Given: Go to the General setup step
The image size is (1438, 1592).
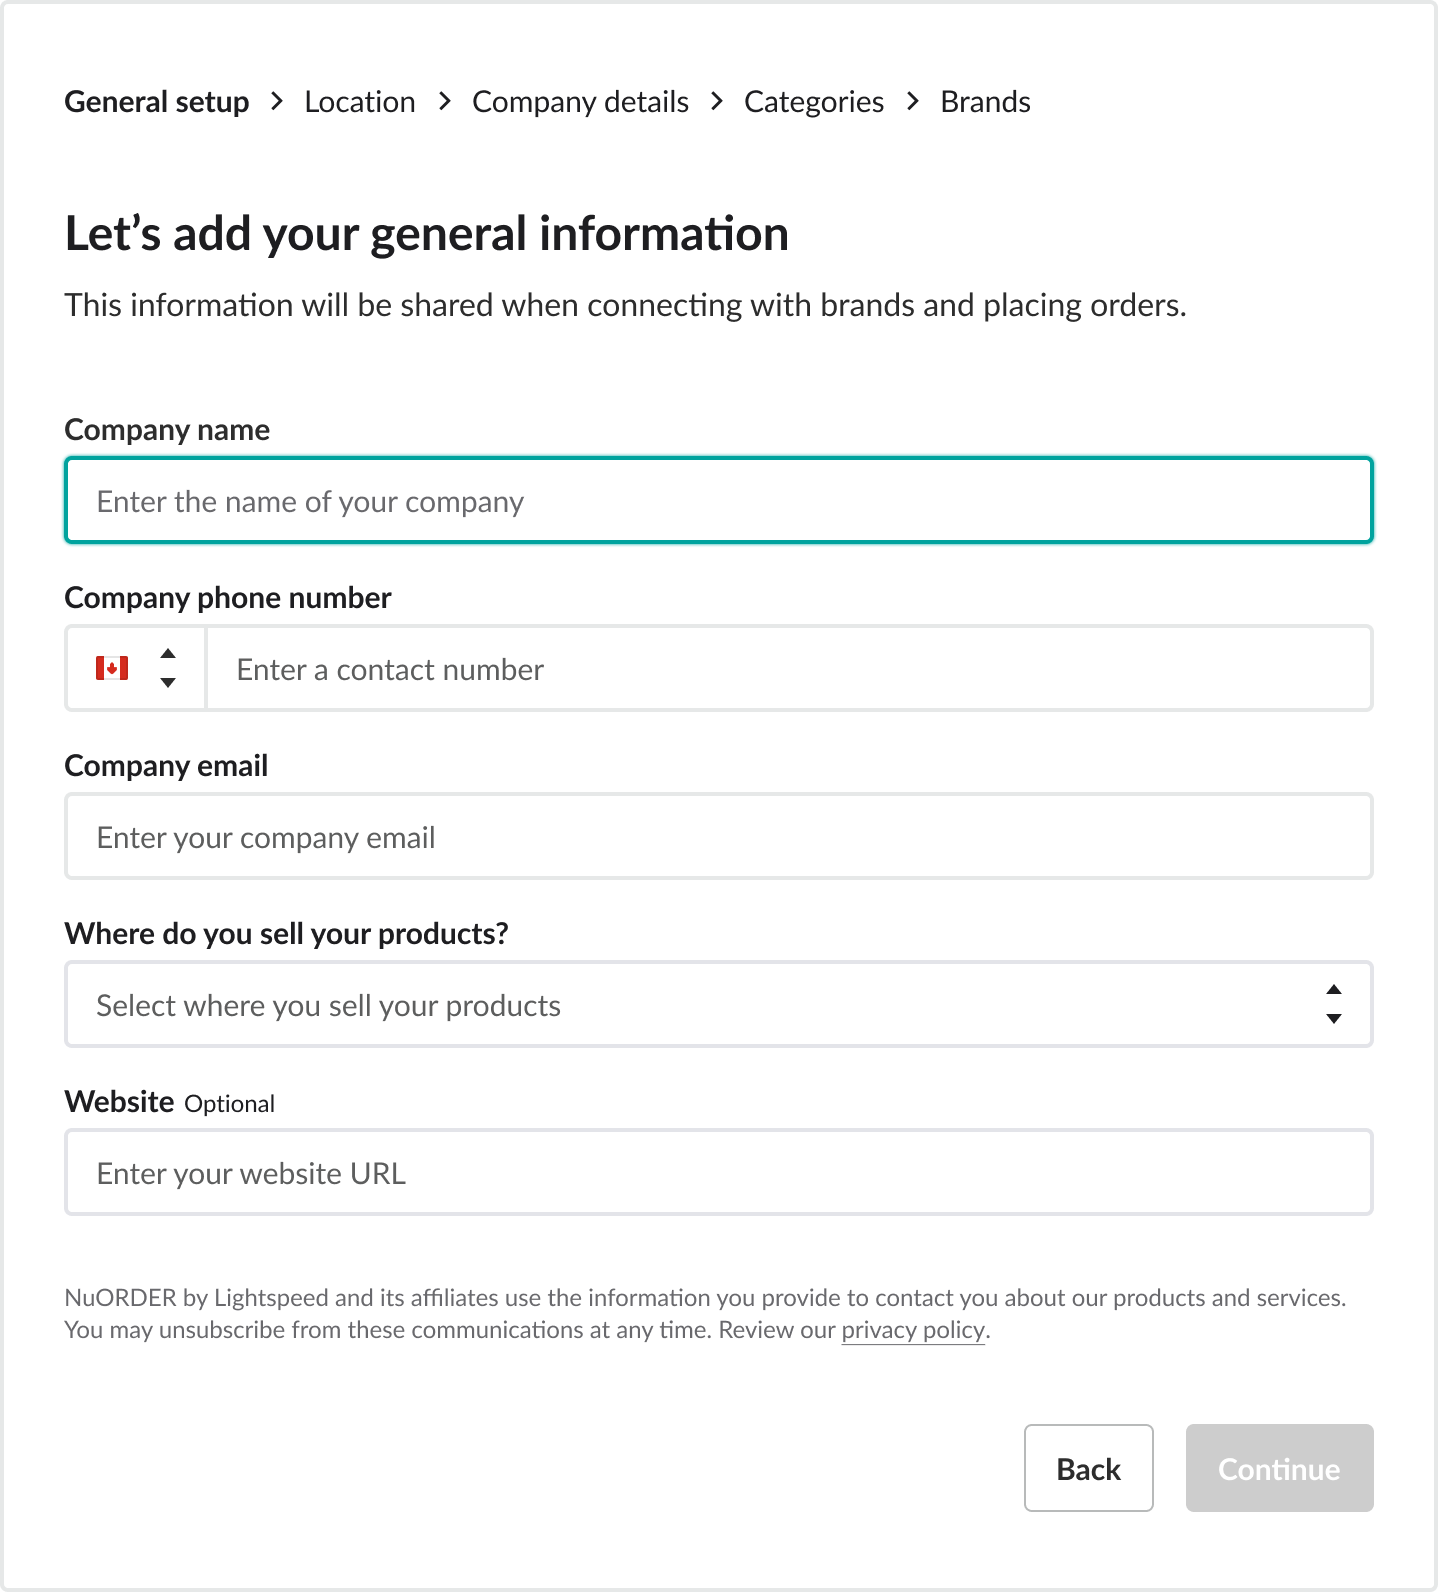Looking at the screenshot, I should pyautogui.click(x=157, y=102).
